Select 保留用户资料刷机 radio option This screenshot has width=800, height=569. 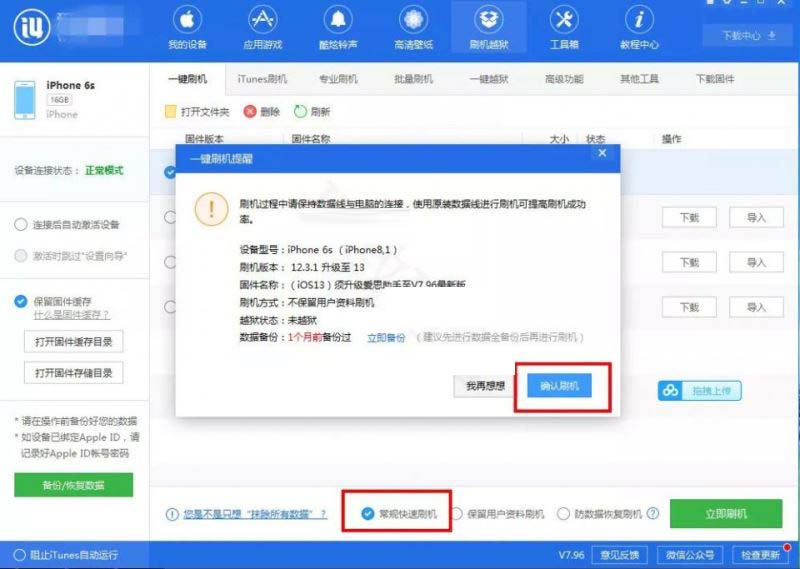457,514
